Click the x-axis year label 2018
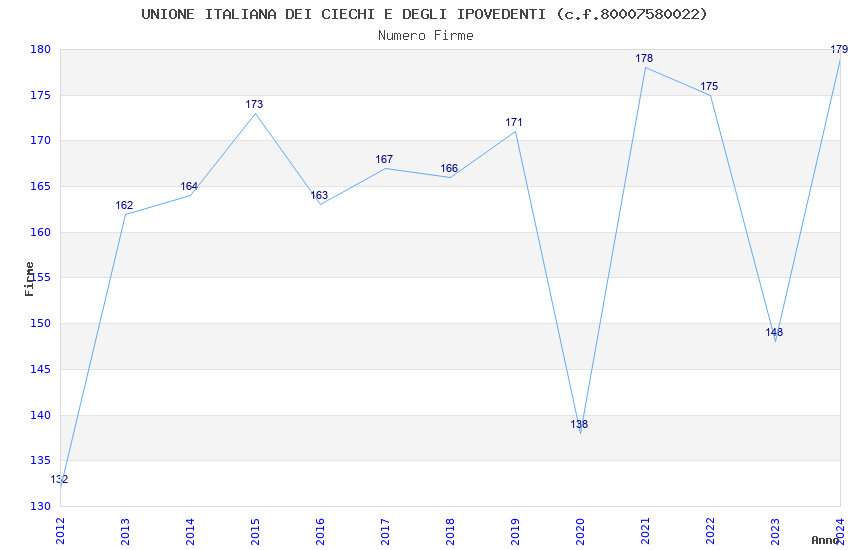The width and height of the screenshot is (850, 550). pyautogui.click(x=450, y=531)
